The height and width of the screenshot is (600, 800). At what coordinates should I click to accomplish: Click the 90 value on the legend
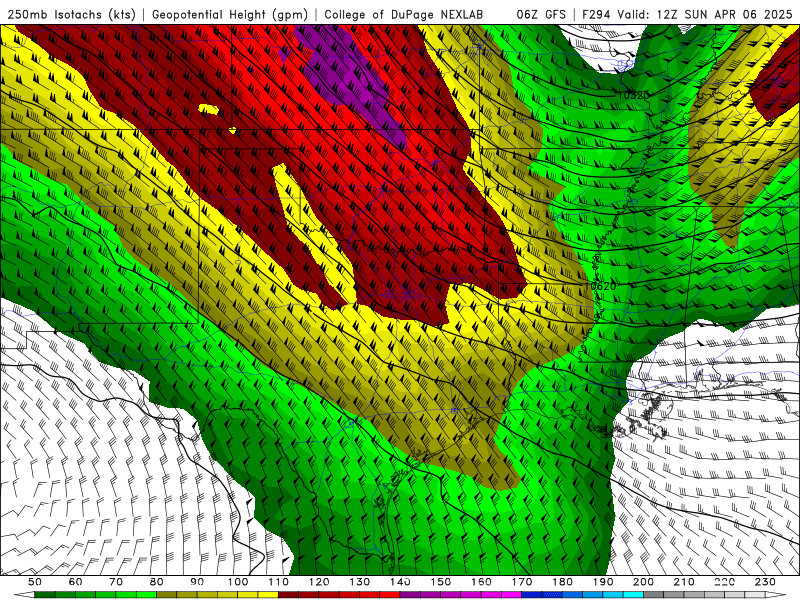click(x=197, y=582)
